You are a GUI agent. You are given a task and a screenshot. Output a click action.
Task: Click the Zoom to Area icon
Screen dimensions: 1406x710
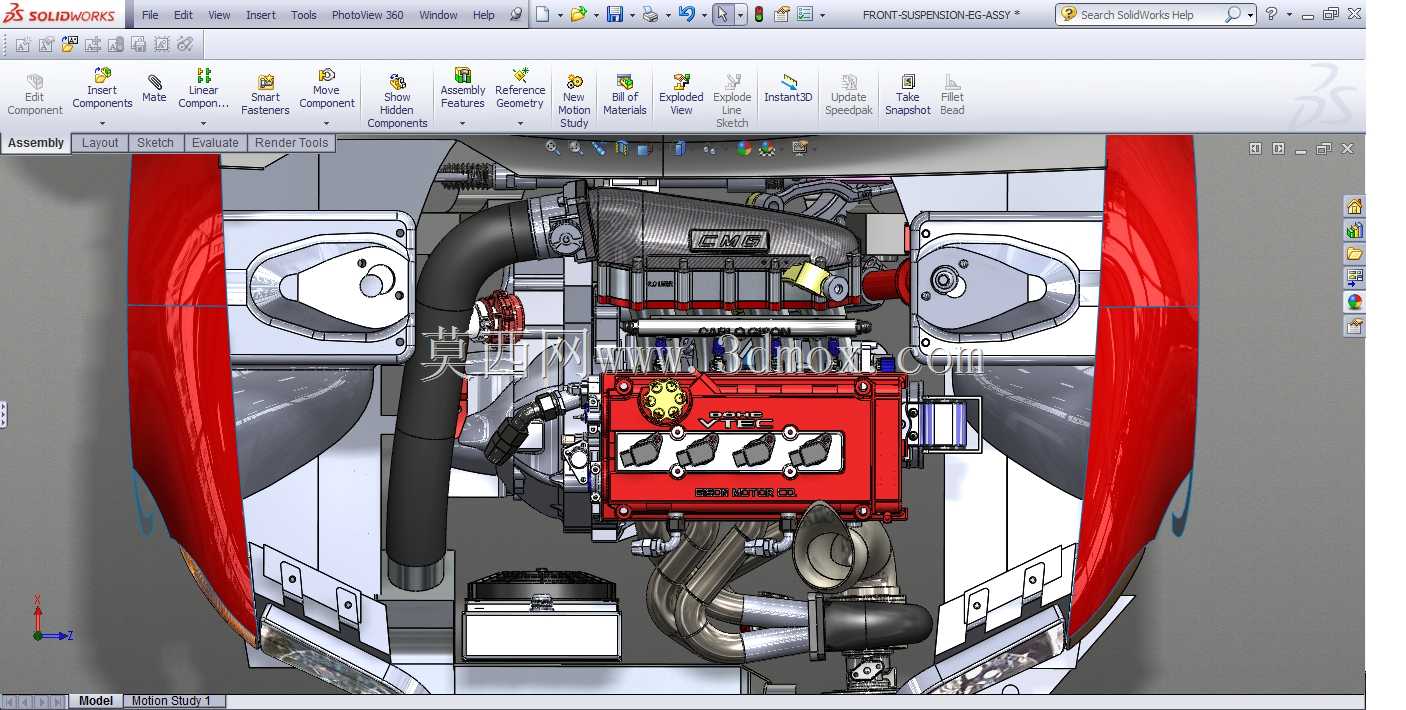pos(576,148)
